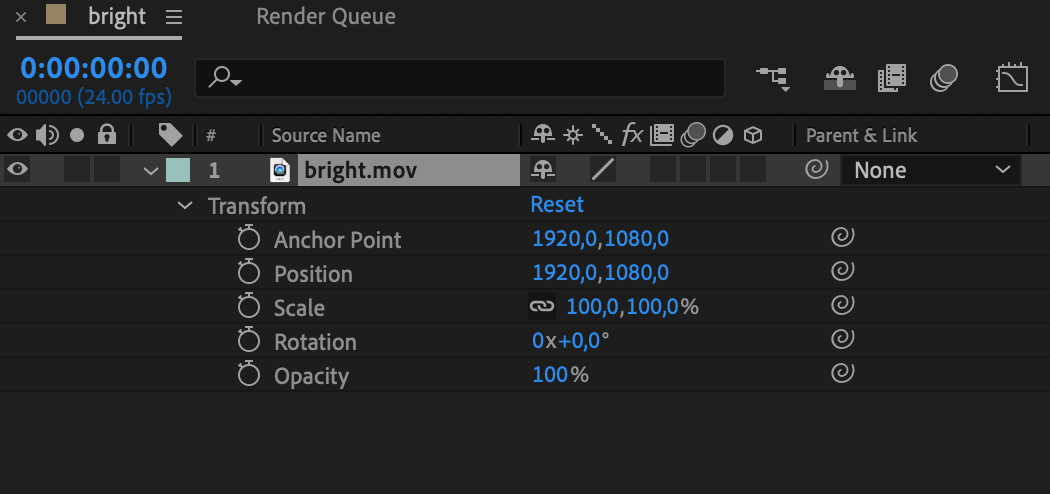1050x494 pixels.
Task: Enable Motion Blur for the composition
Action: 943,78
